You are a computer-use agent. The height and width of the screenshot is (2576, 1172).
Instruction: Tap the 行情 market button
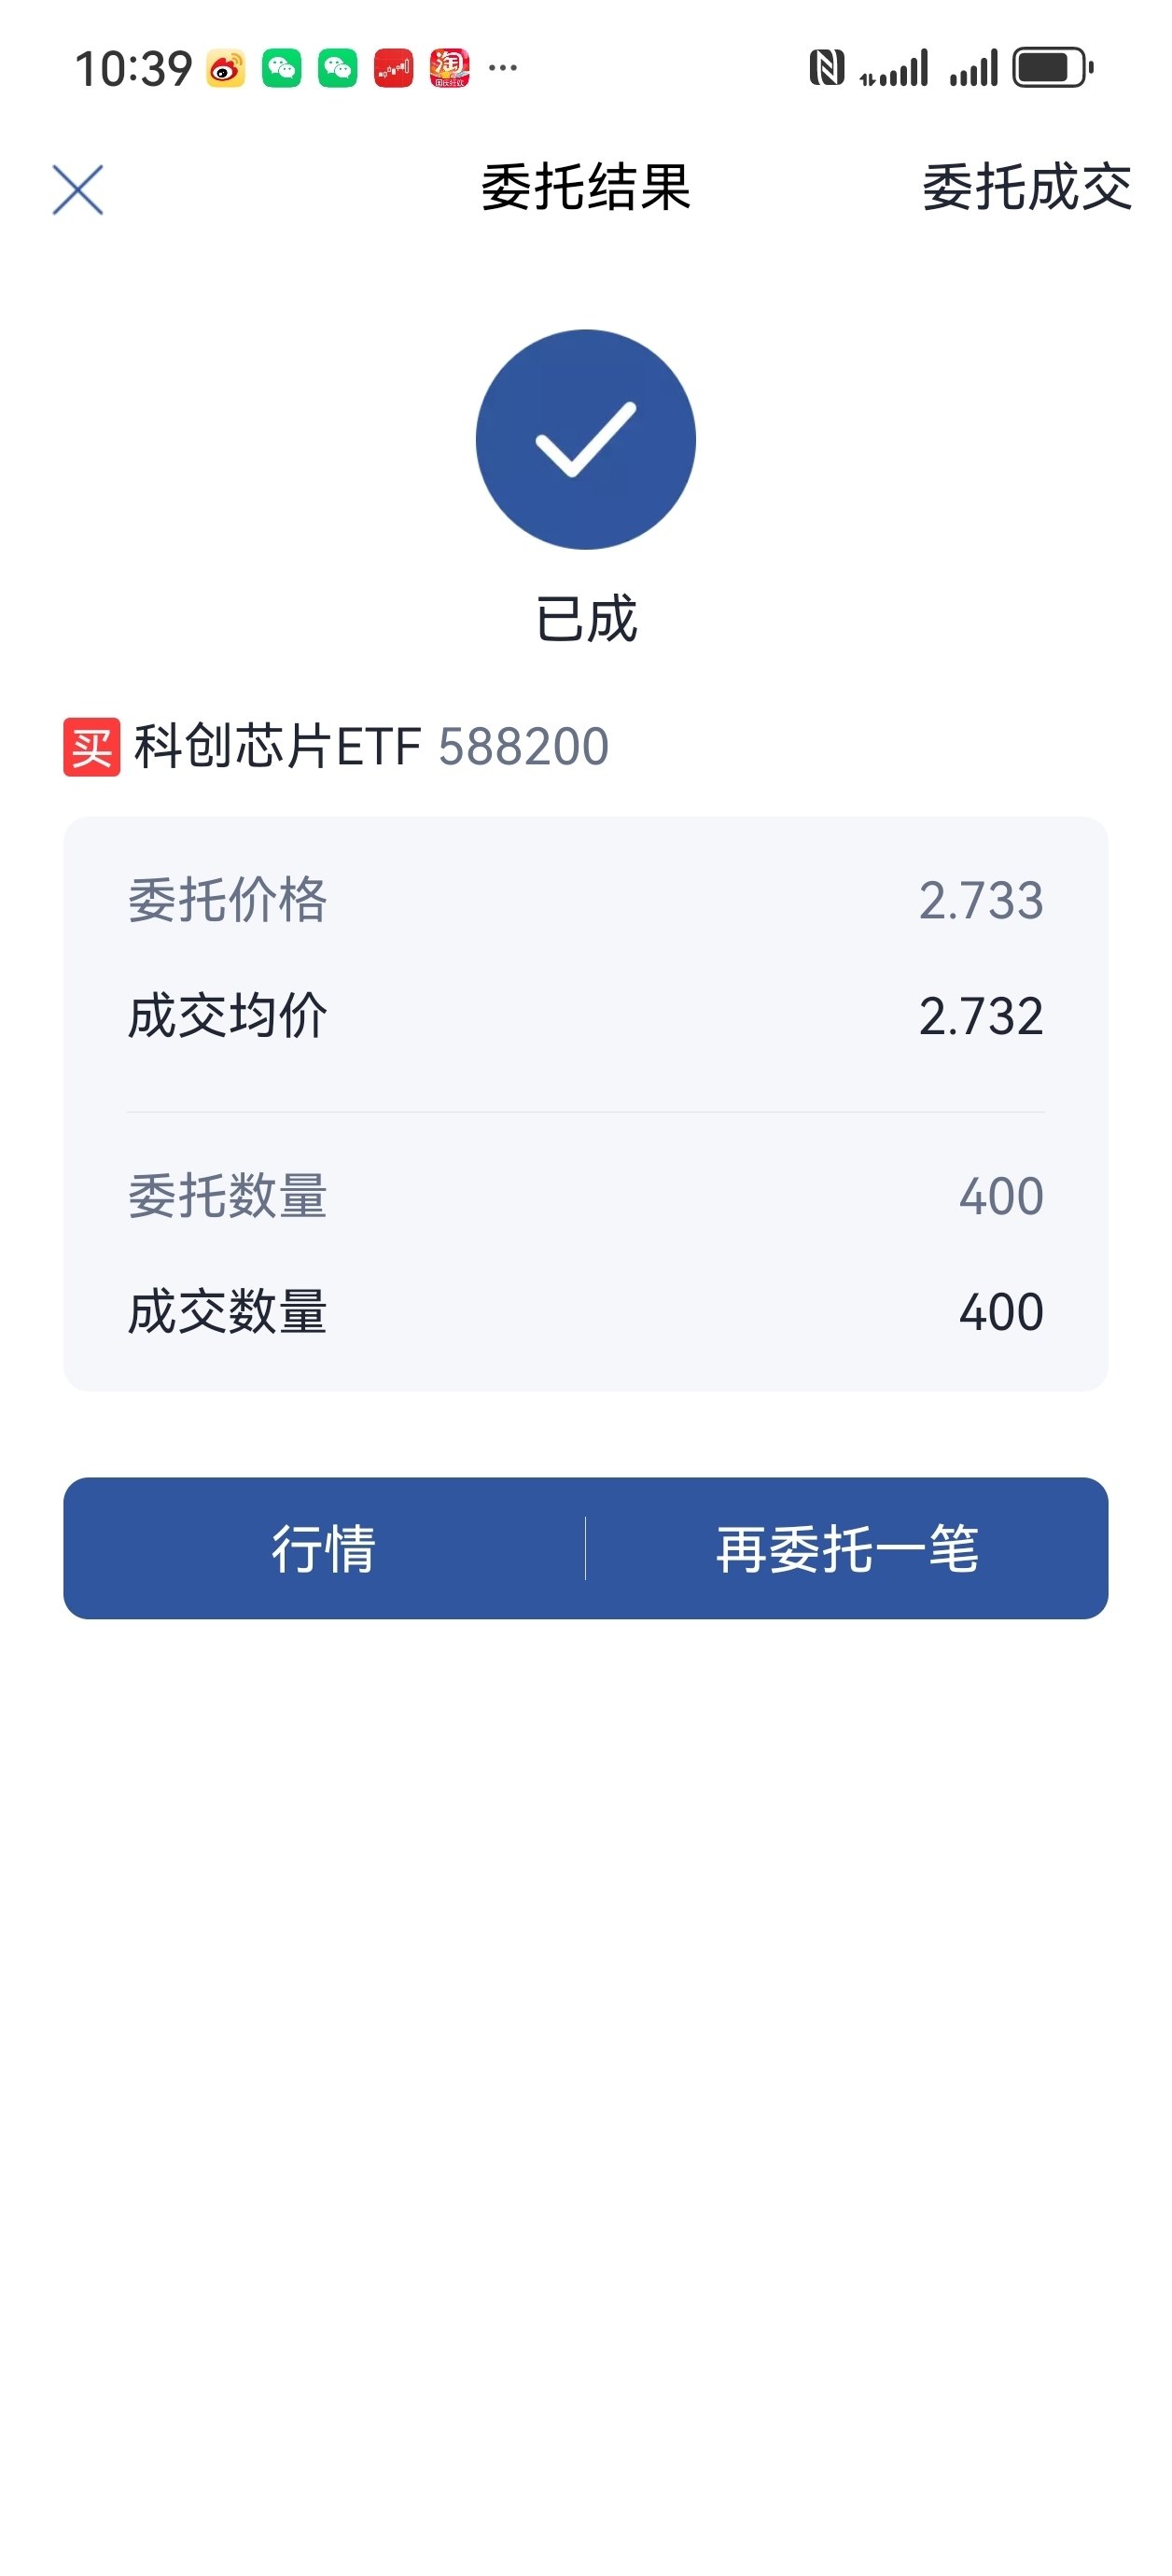coord(324,1548)
